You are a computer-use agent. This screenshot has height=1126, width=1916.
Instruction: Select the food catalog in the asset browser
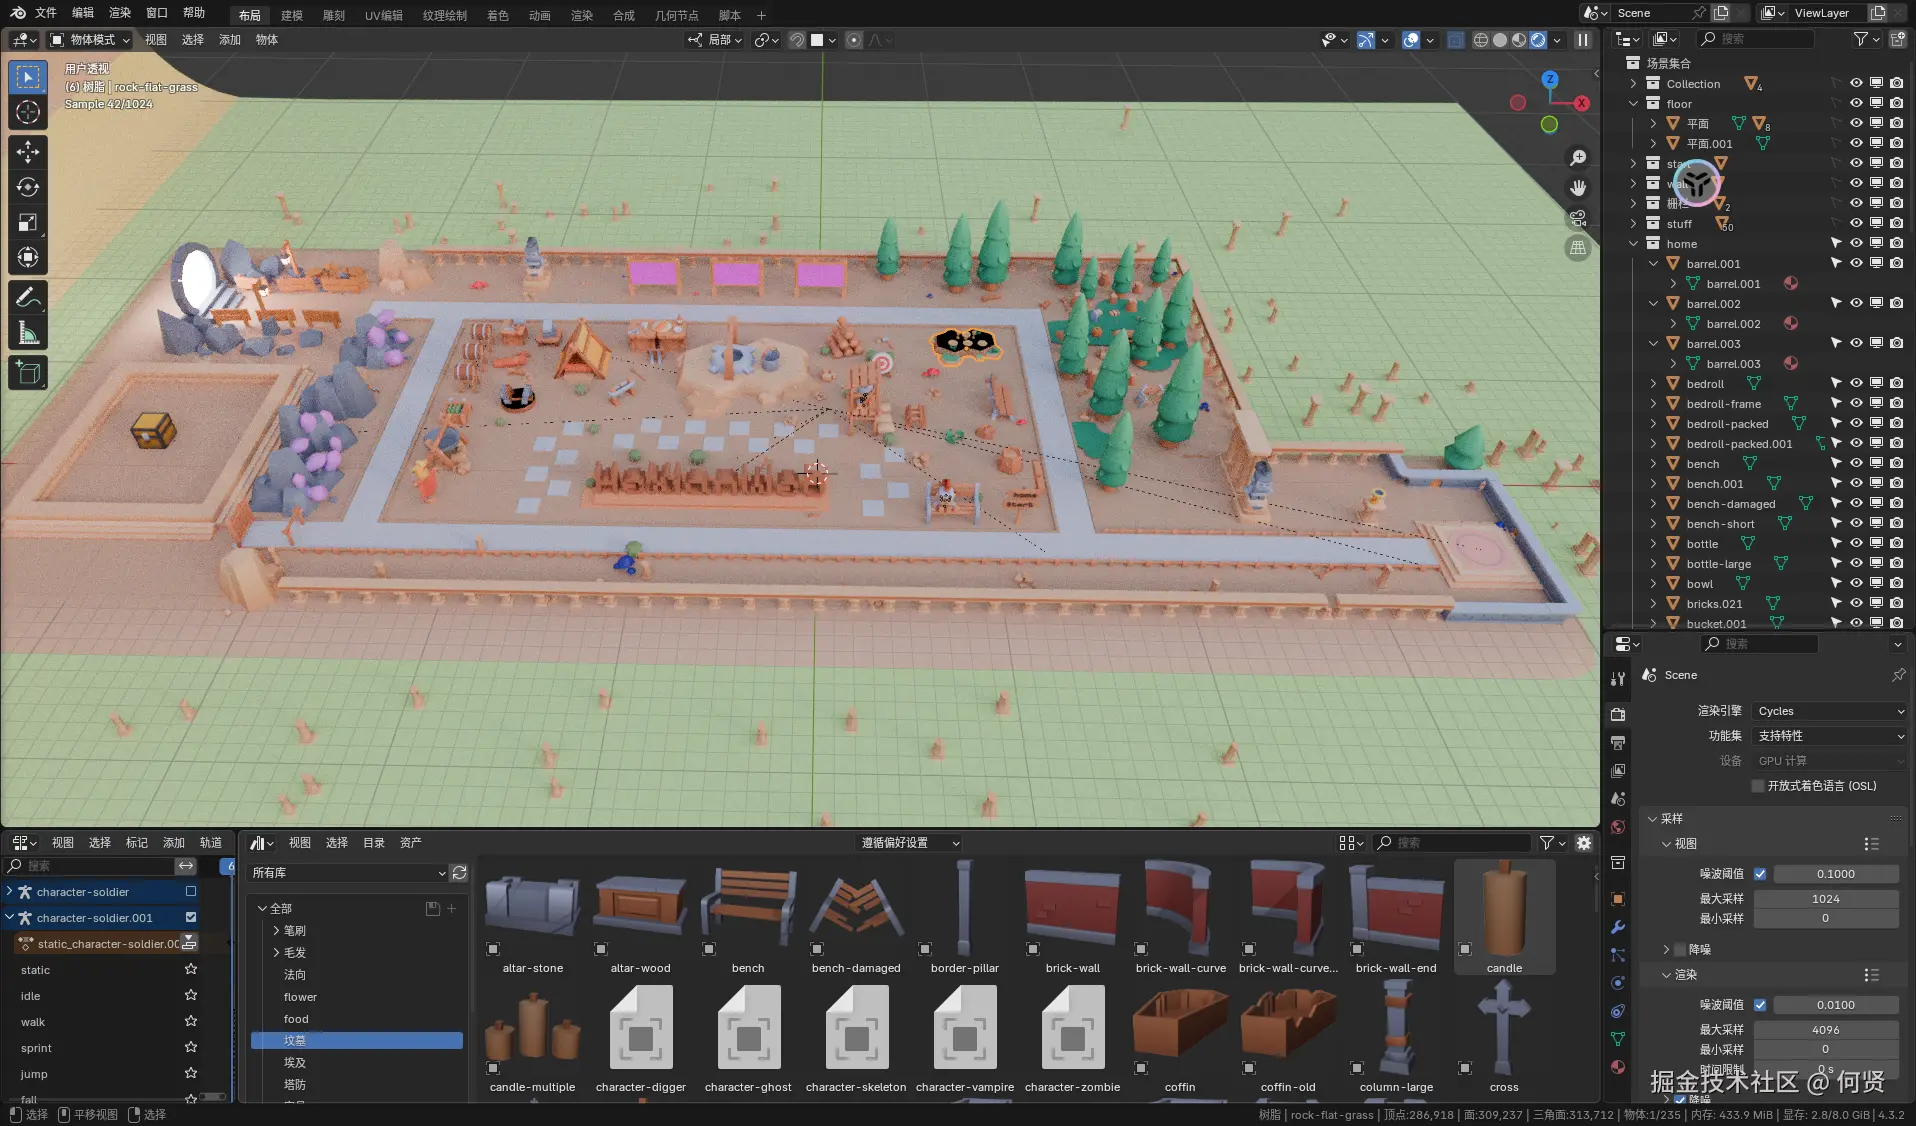(x=296, y=1019)
